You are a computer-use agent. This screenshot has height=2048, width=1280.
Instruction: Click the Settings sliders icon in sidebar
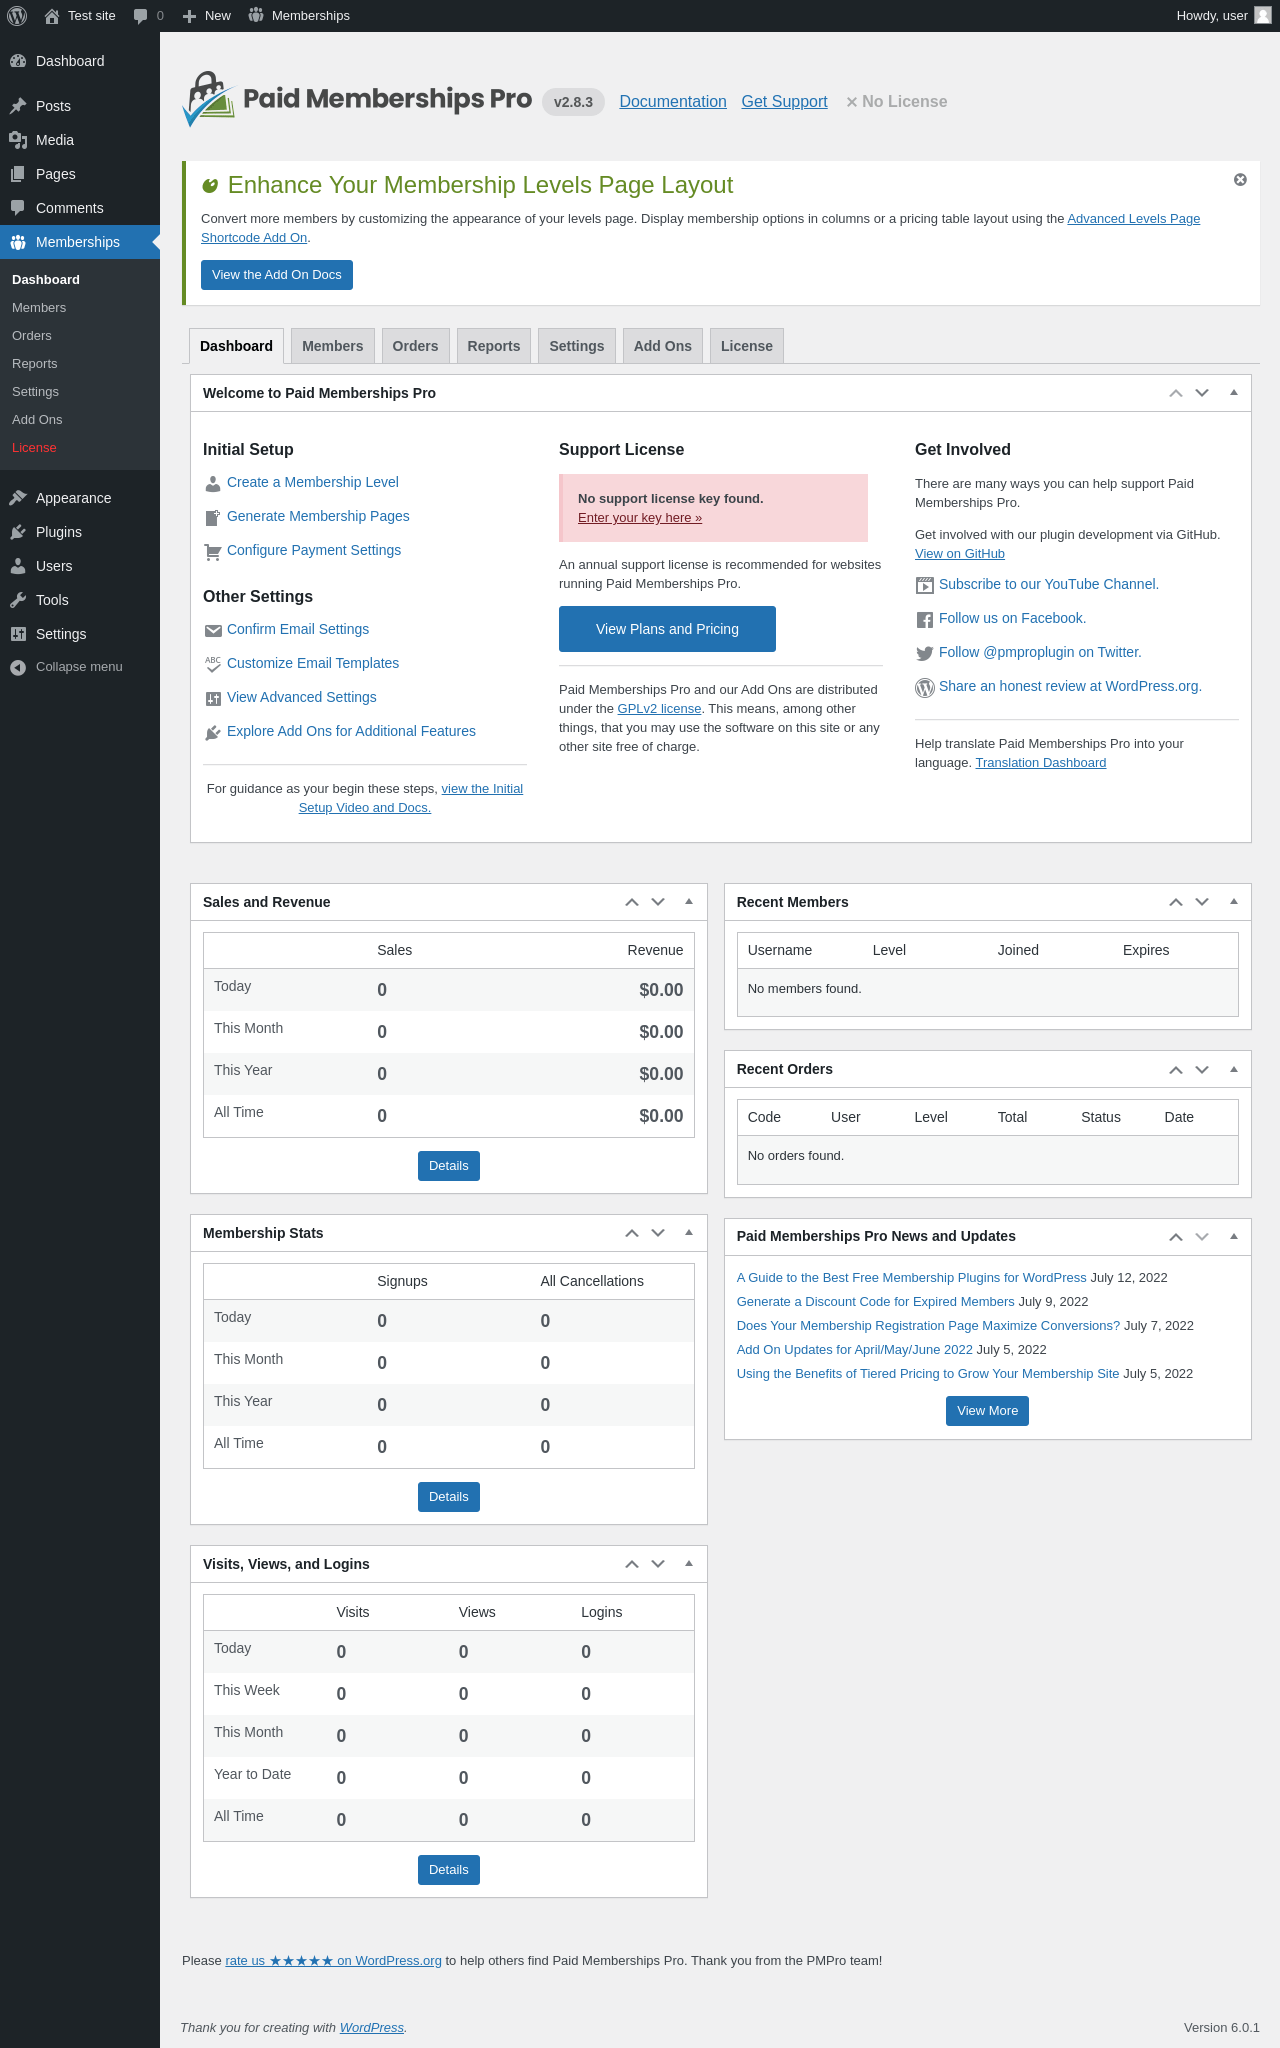(x=18, y=634)
